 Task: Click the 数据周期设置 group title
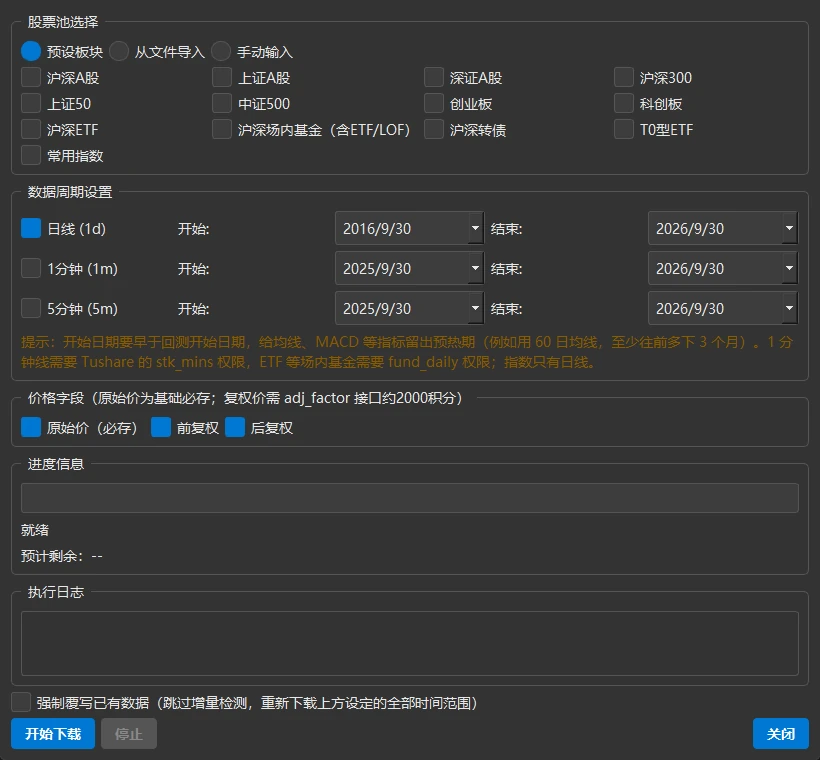coord(70,192)
